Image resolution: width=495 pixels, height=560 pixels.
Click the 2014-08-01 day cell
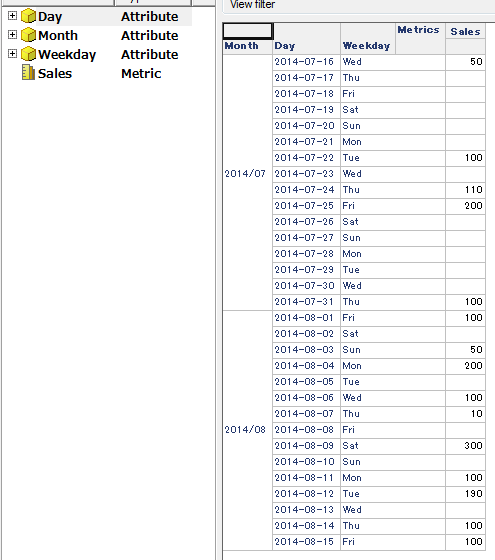click(x=306, y=318)
